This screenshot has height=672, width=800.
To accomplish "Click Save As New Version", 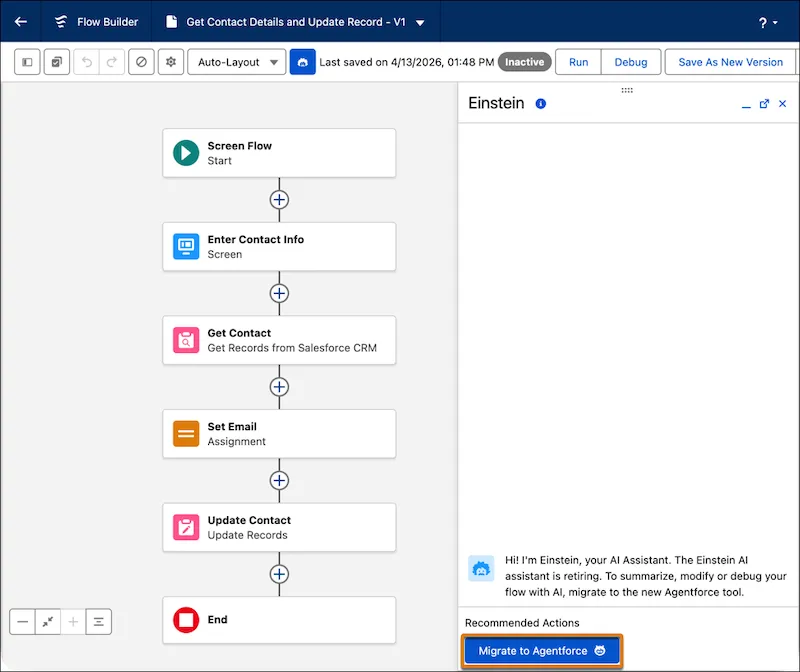I will [730, 62].
